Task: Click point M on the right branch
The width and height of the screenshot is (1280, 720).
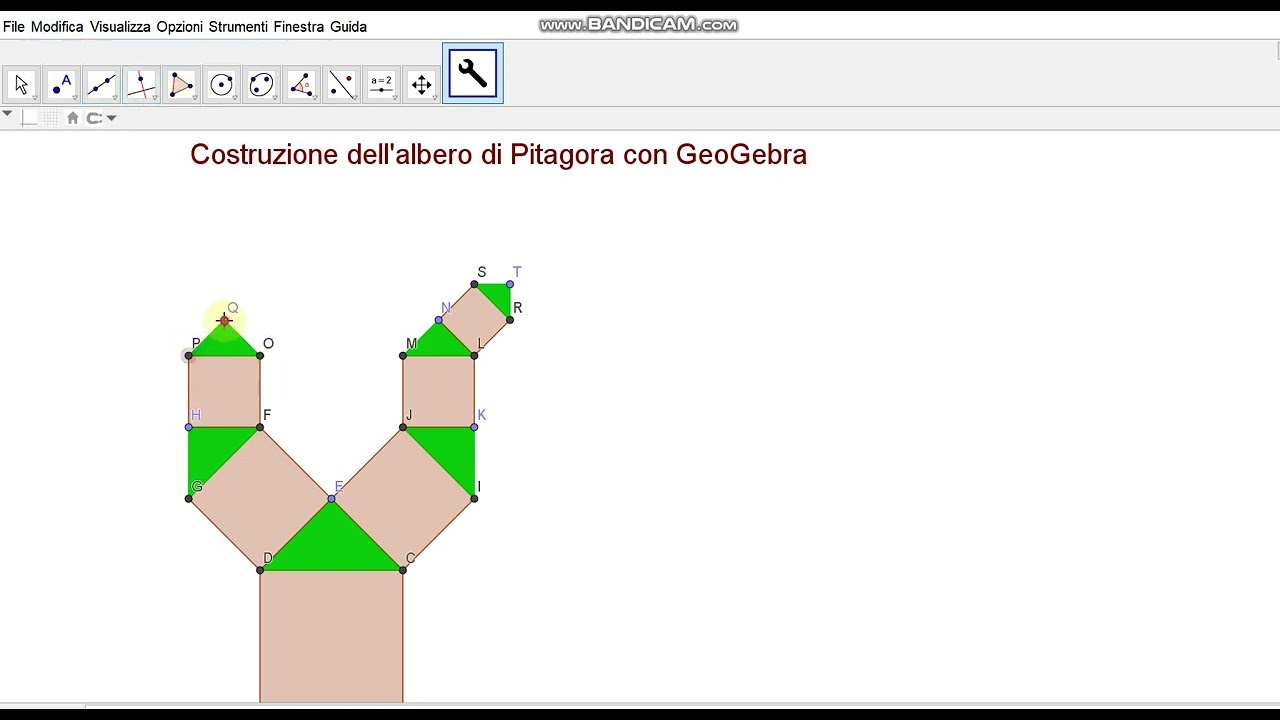Action: point(403,355)
